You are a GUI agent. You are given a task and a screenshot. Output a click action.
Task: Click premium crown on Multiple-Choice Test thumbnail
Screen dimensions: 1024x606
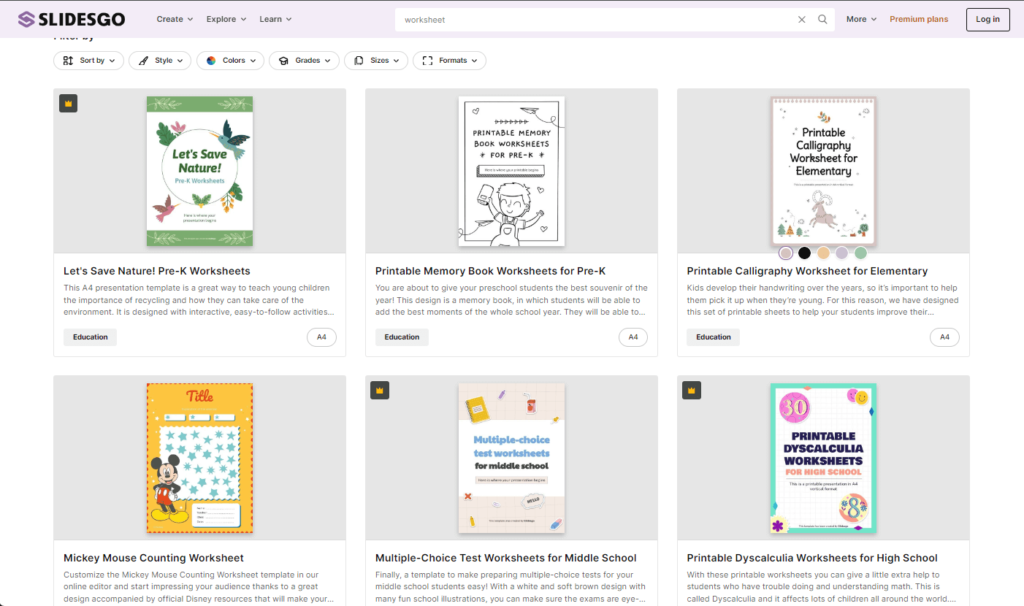click(380, 390)
